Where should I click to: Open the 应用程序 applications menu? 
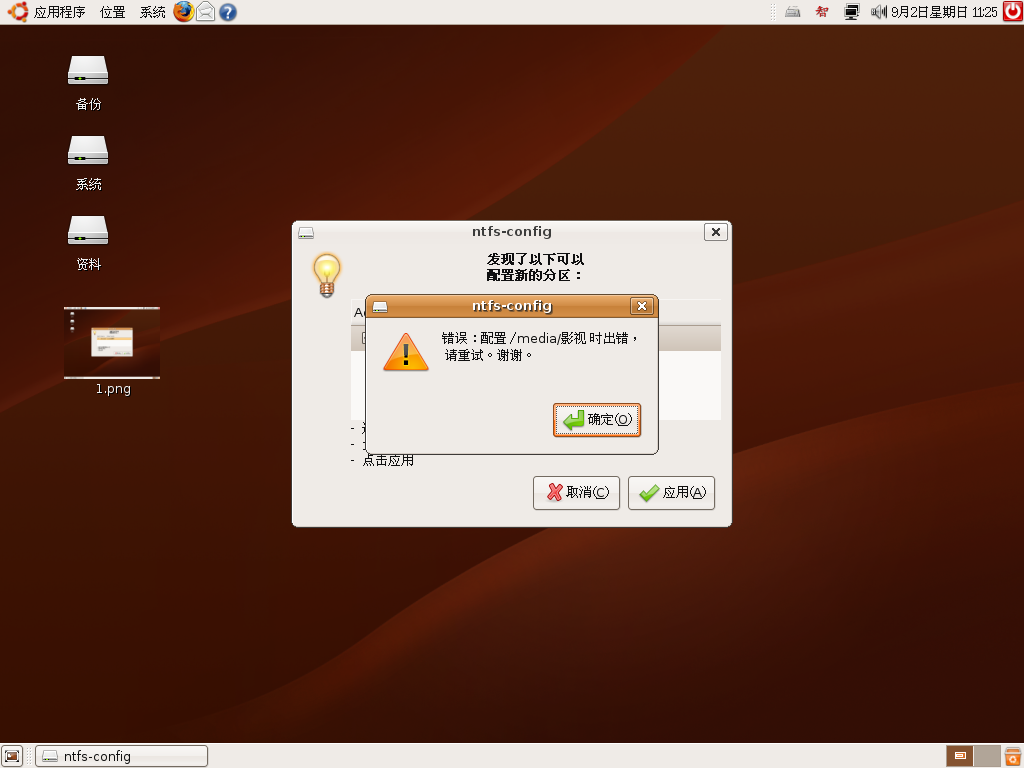59,12
